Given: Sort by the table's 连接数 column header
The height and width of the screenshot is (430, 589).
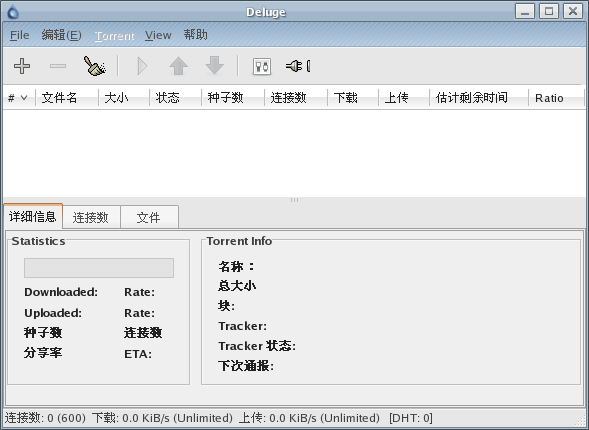Looking at the screenshot, I should pos(296,98).
